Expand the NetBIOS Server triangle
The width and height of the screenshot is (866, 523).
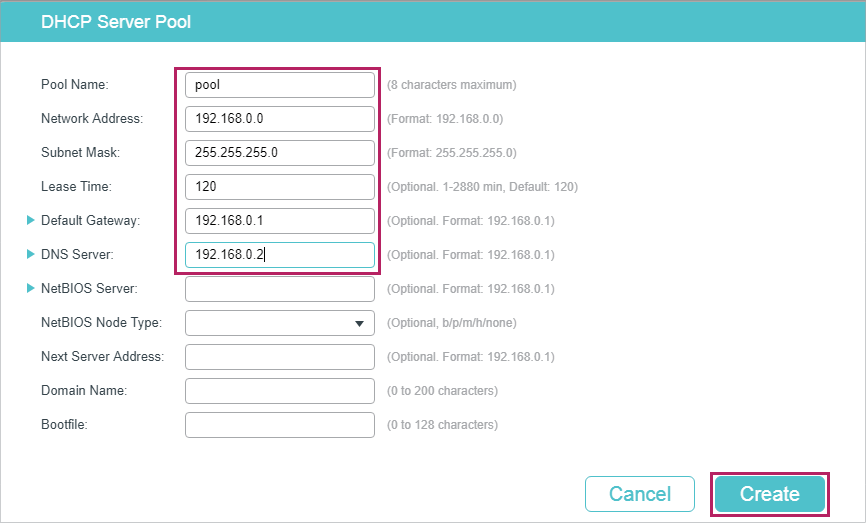(30, 288)
